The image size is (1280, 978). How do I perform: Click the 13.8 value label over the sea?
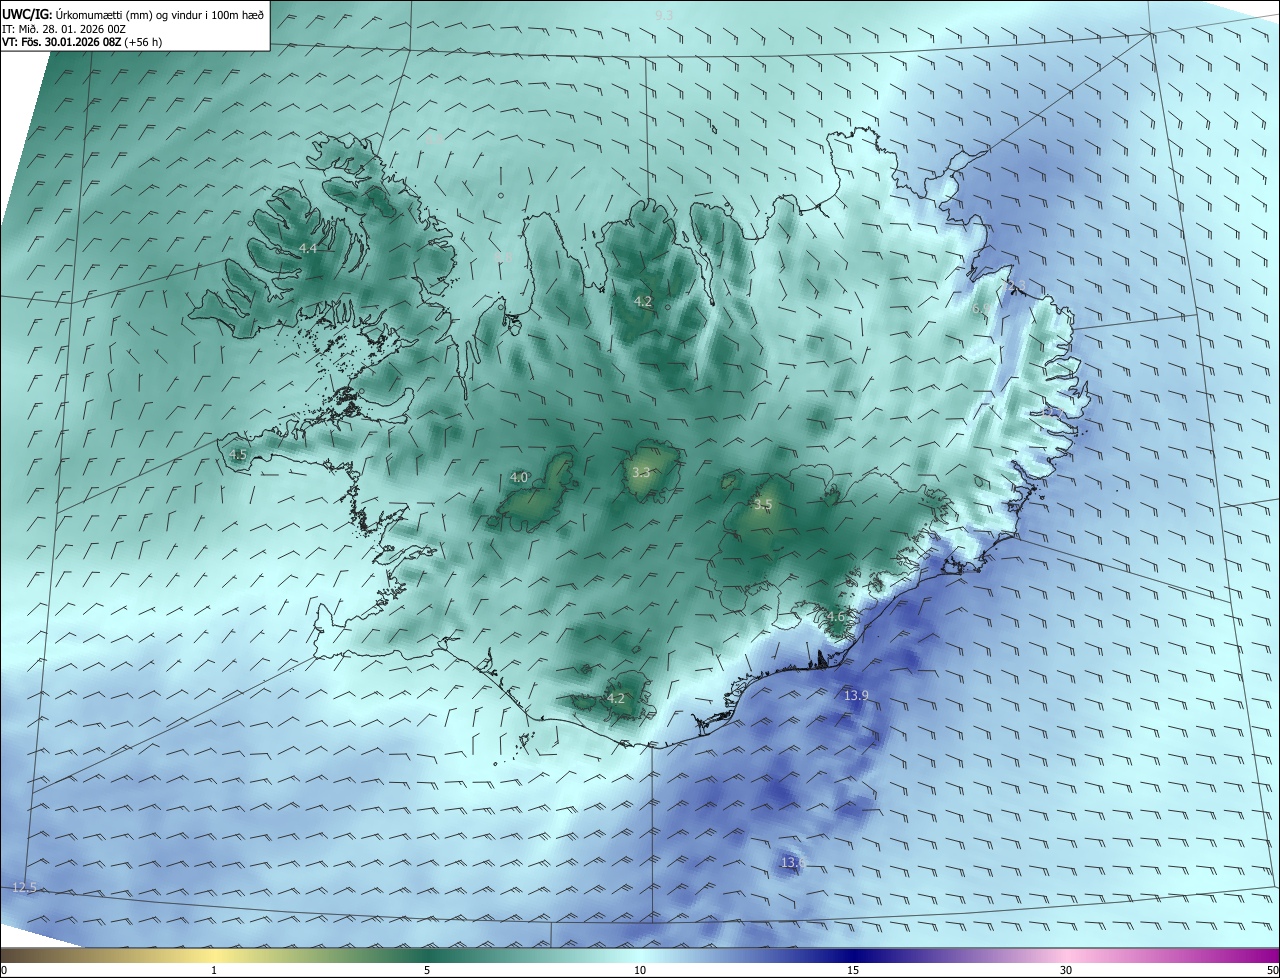[793, 862]
